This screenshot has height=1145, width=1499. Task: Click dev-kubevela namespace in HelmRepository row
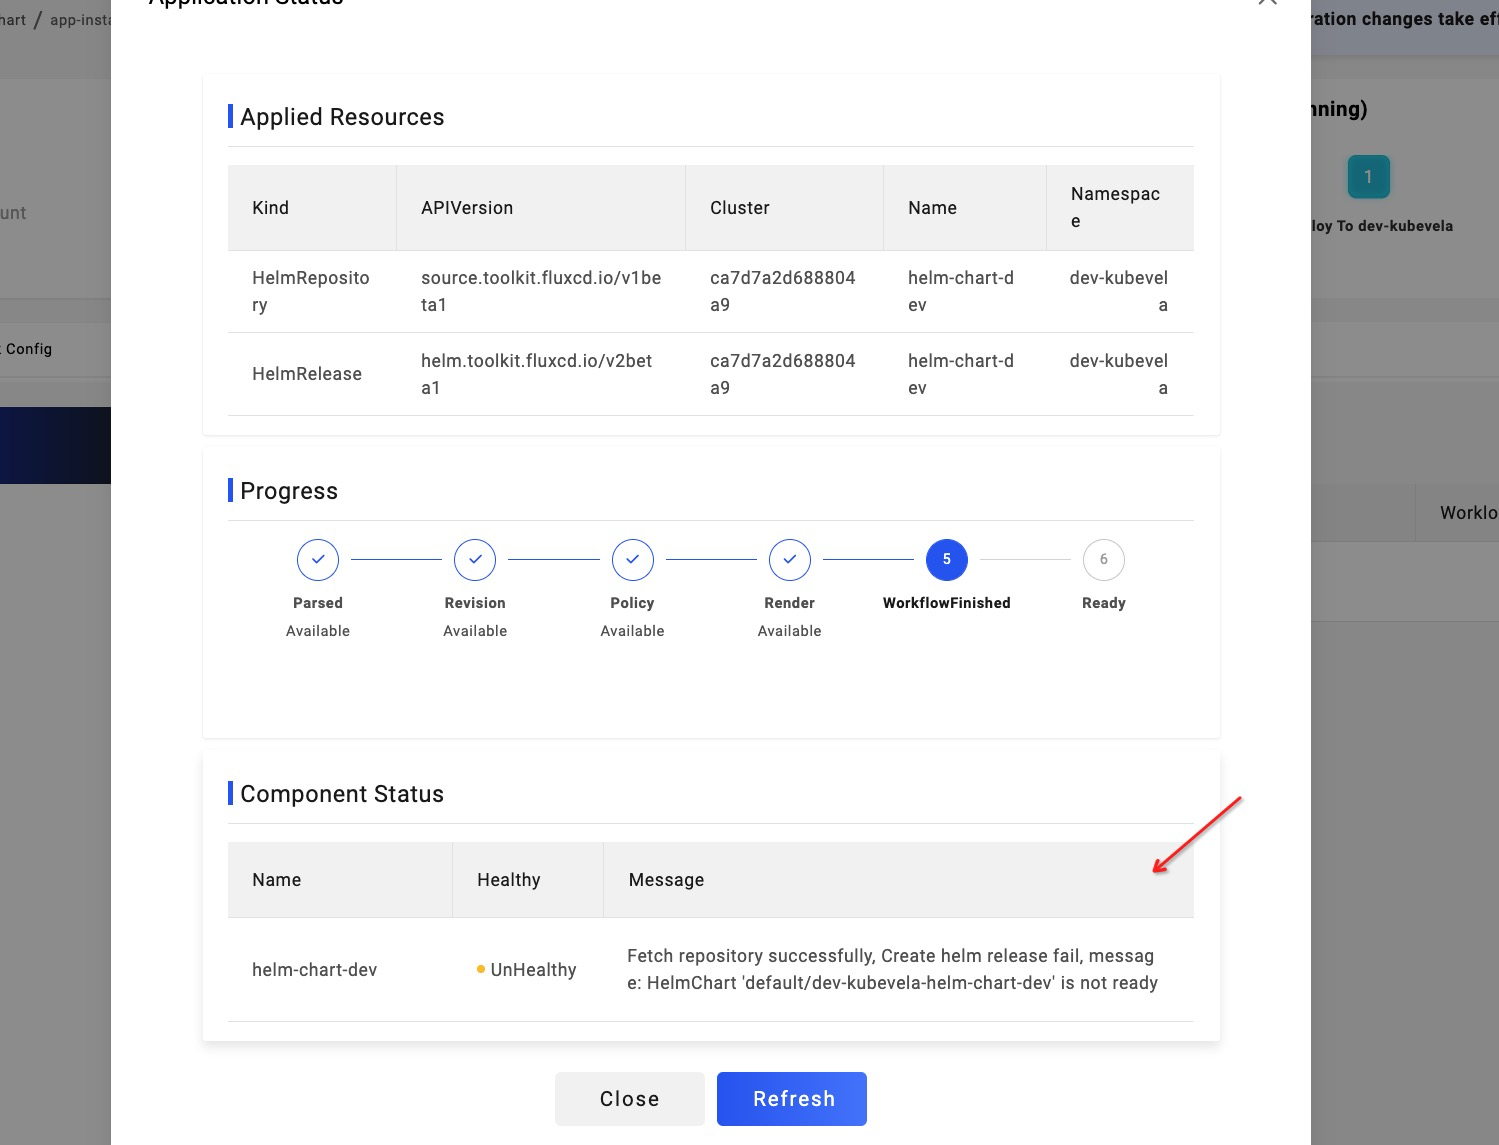(1119, 291)
